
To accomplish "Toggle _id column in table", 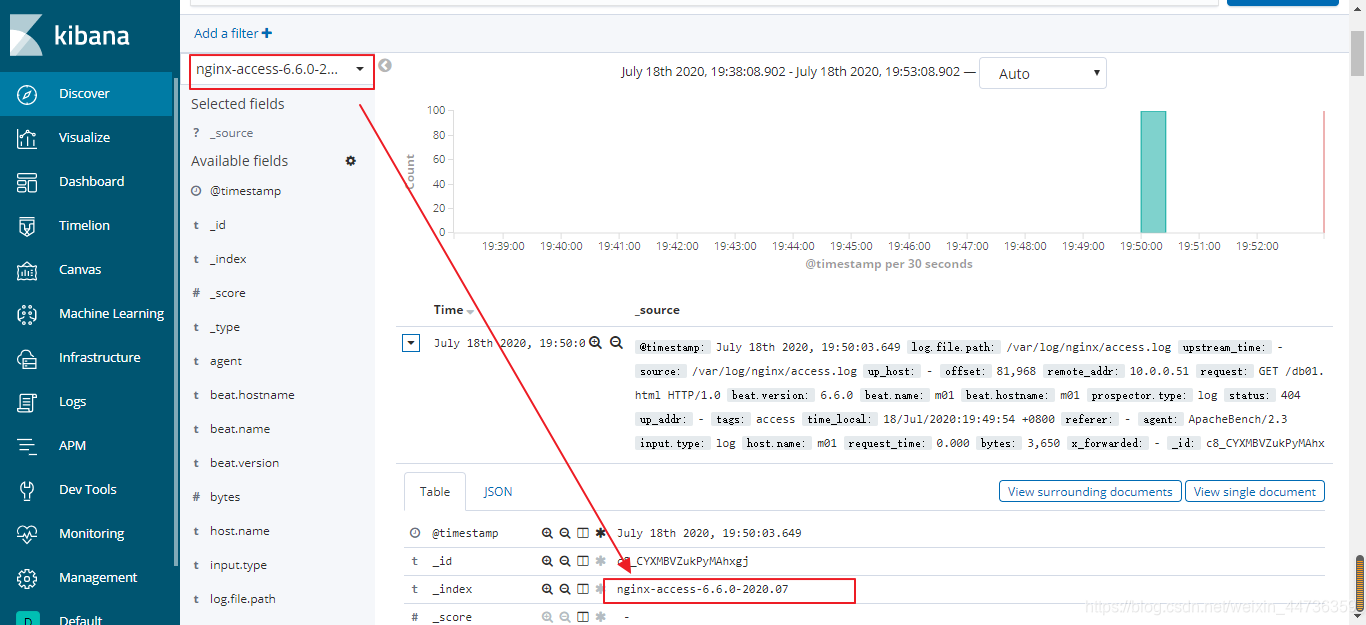I will click(x=583, y=561).
